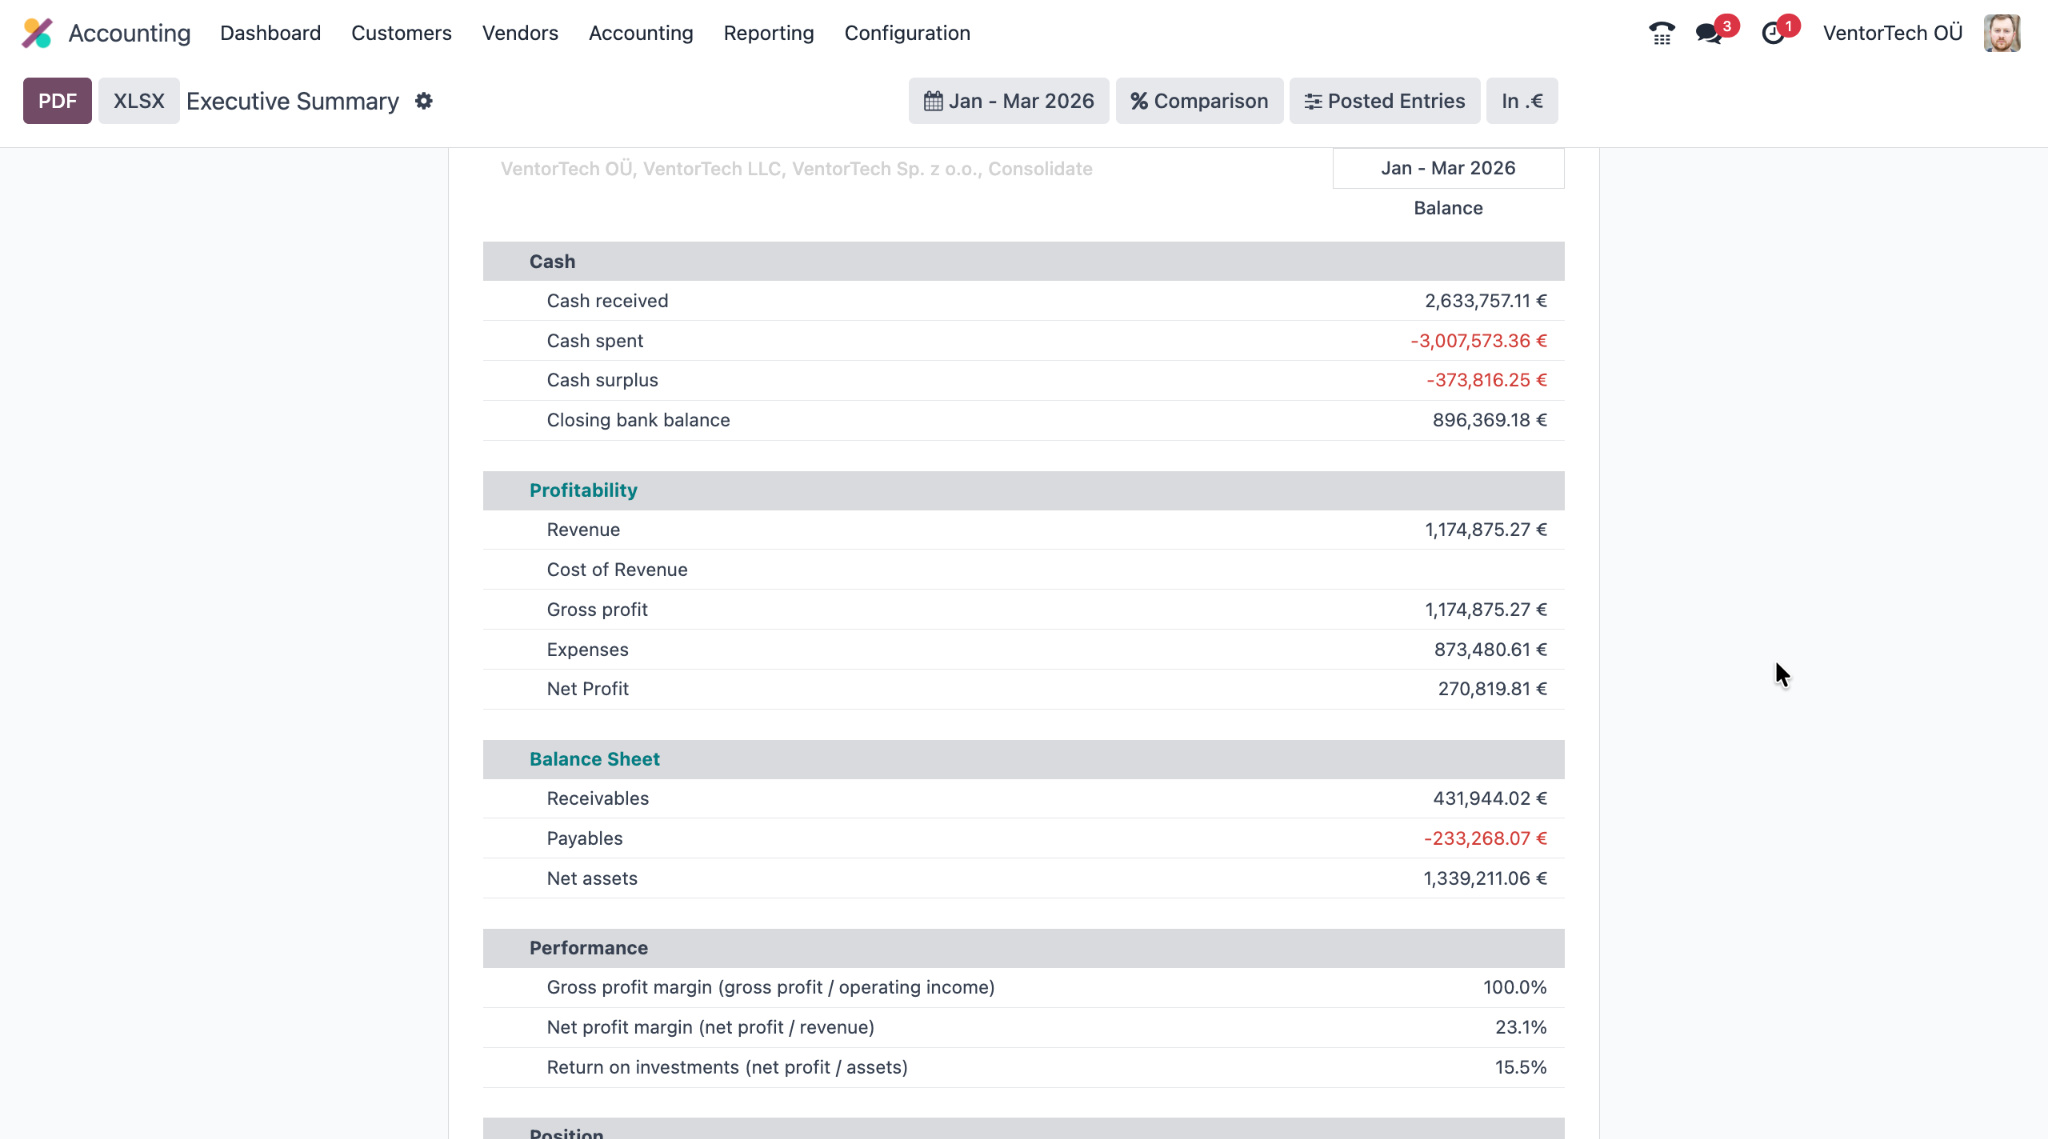Click Payables value -233,268.07 €
The width and height of the screenshot is (2048, 1139).
click(x=1485, y=839)
